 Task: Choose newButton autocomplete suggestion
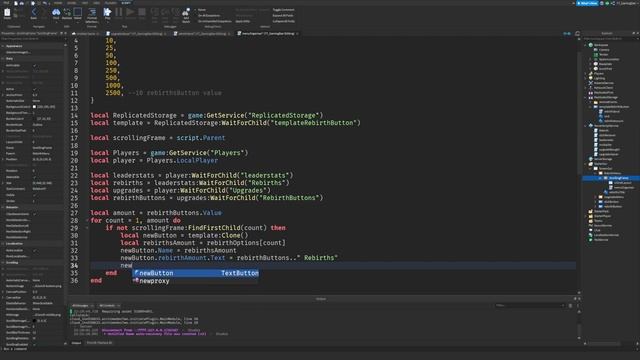[x=196, y=273]
